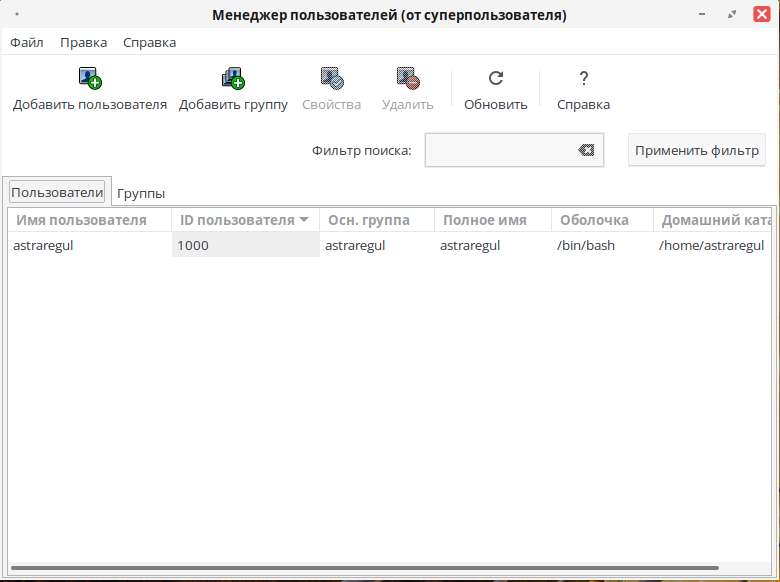Open the Правка menu
The image size is (780, 582).
(x=83, y=42)
